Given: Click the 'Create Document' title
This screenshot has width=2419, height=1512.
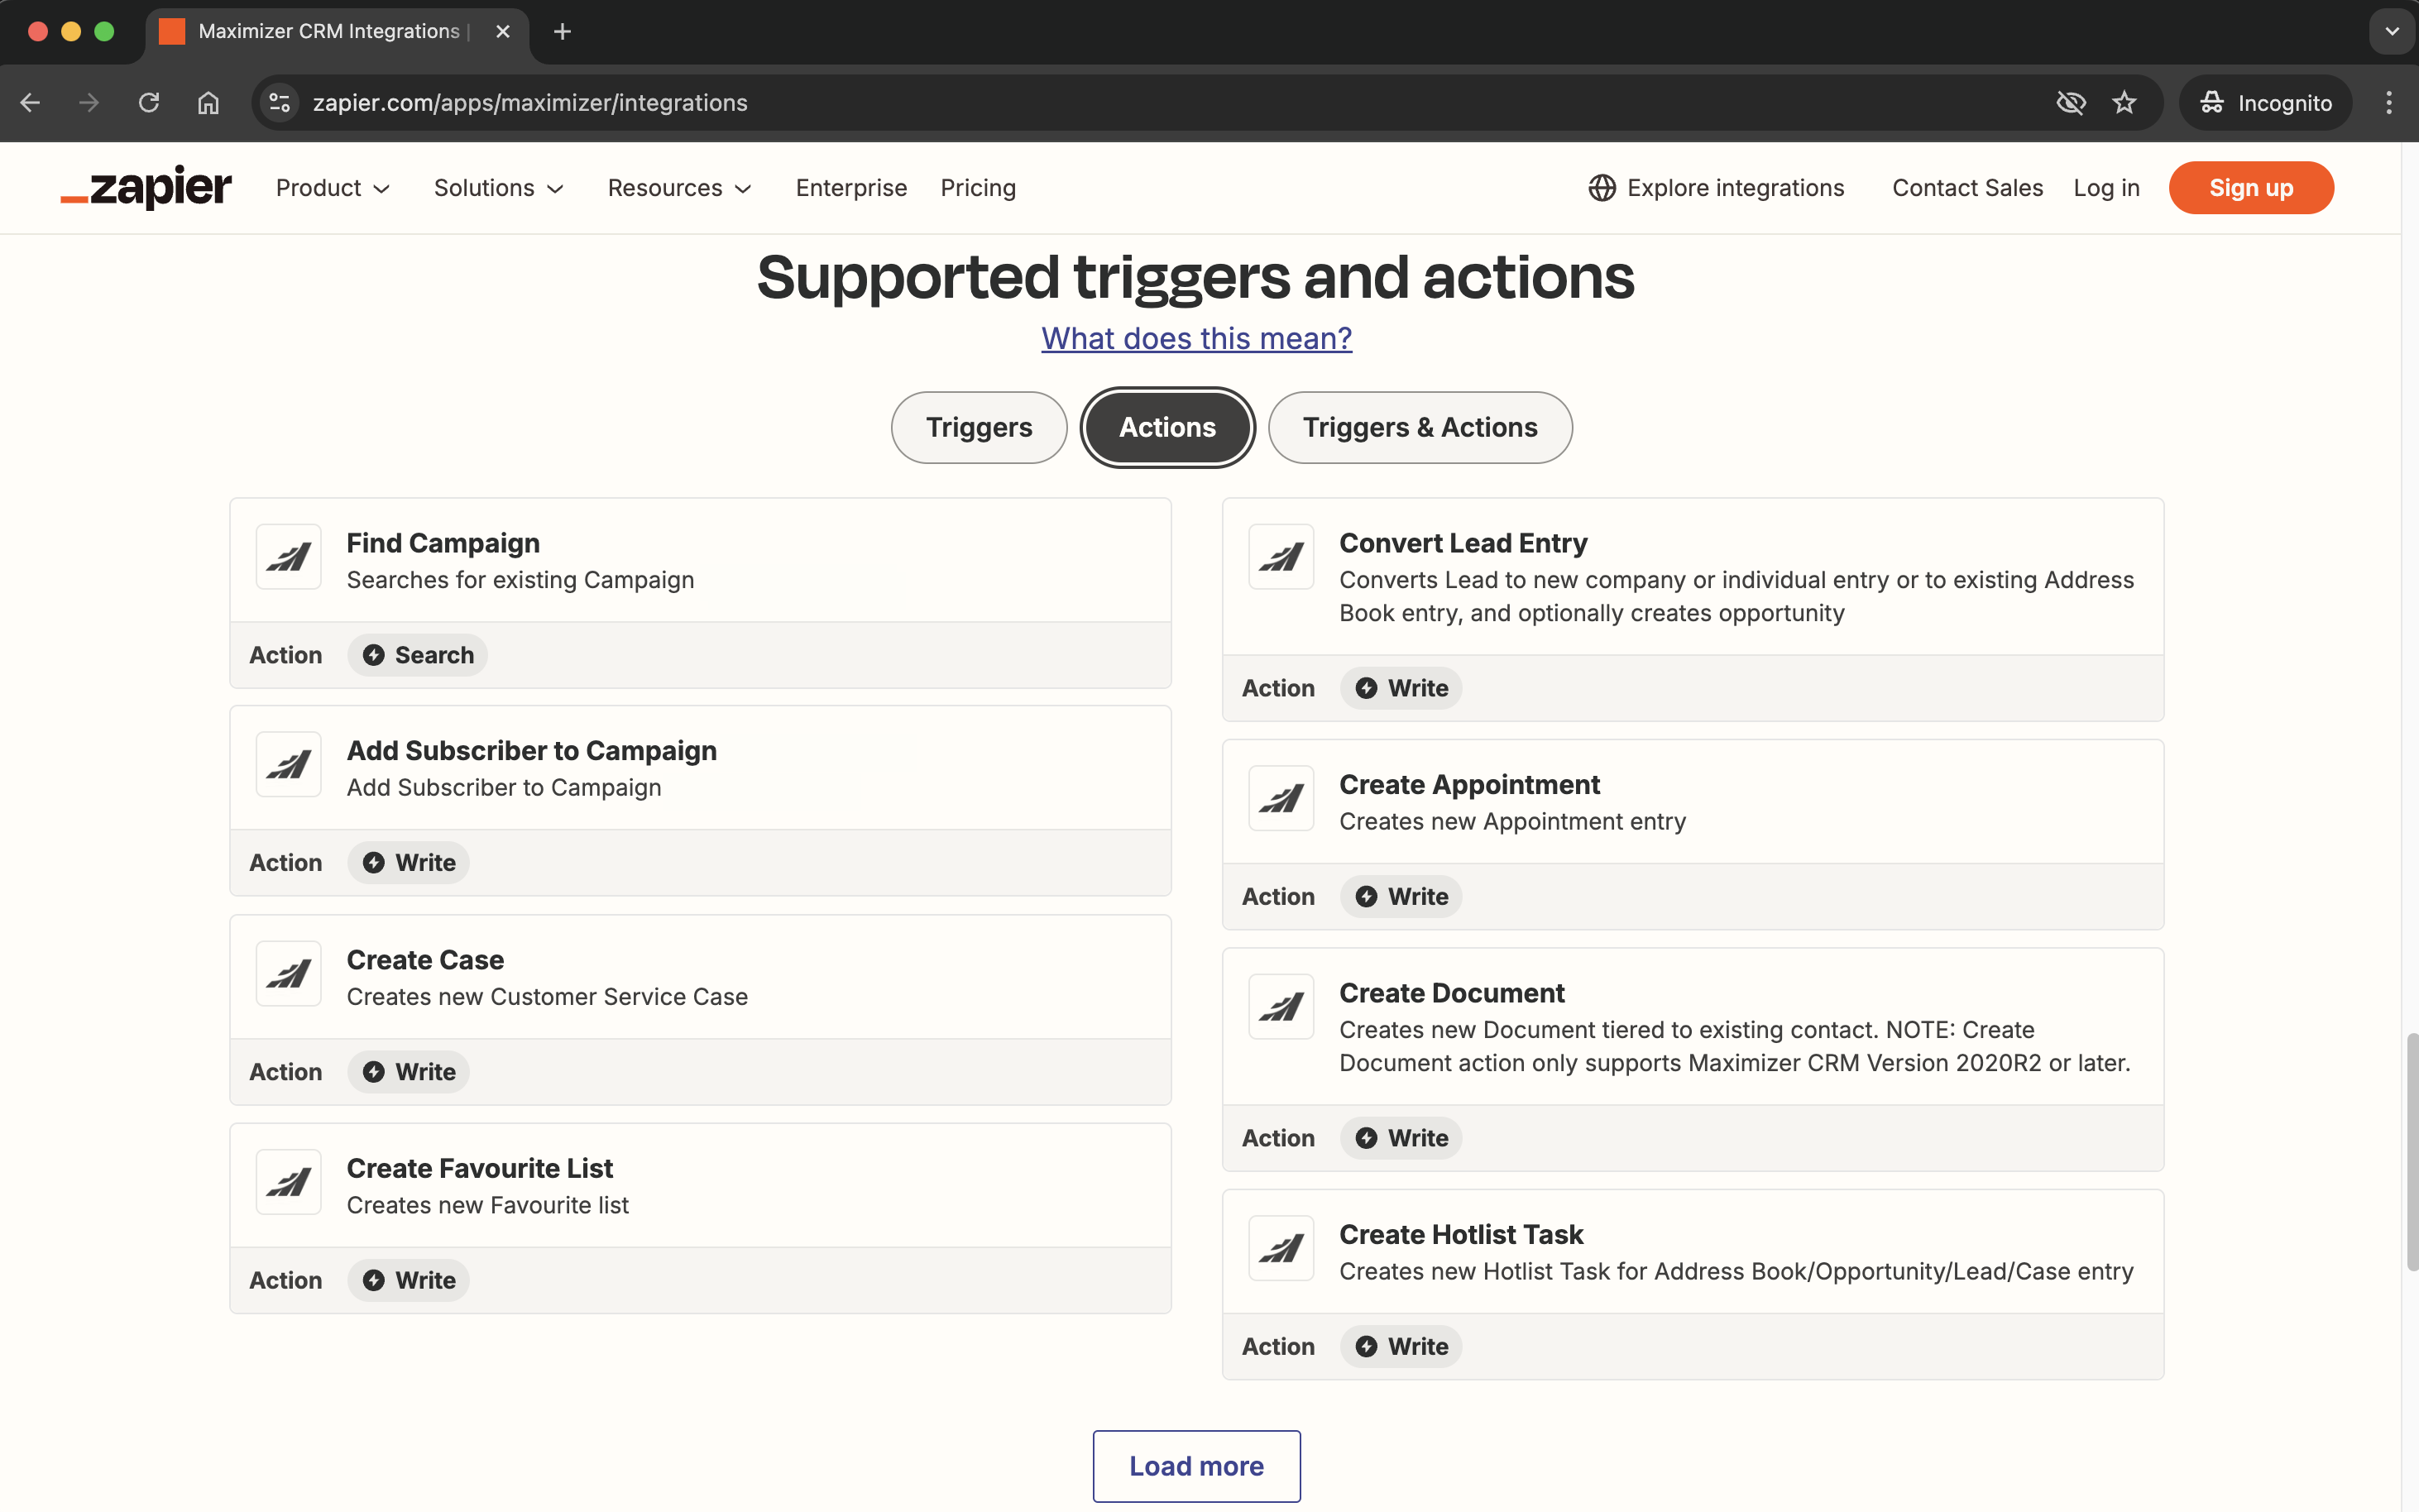Looking at the screenshot, I should coord(1452,993).
